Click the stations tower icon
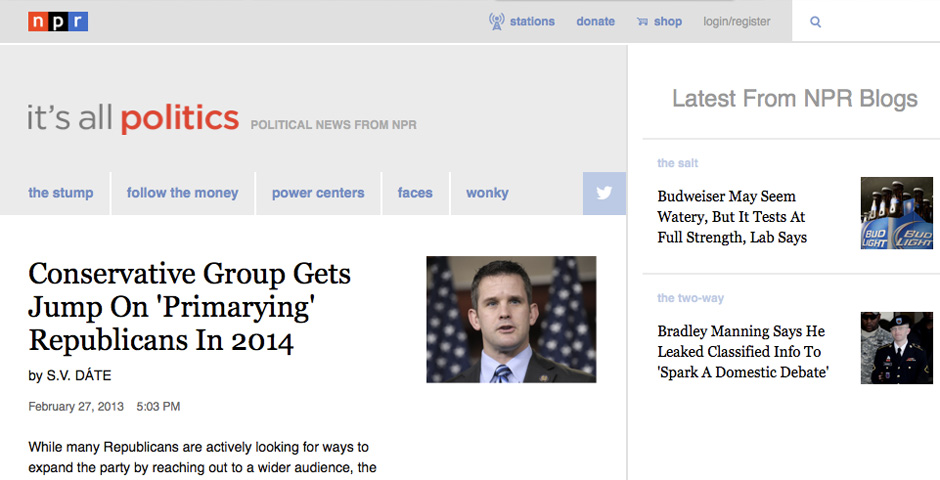This screenshot has height=480, width=940. [496, 22]
